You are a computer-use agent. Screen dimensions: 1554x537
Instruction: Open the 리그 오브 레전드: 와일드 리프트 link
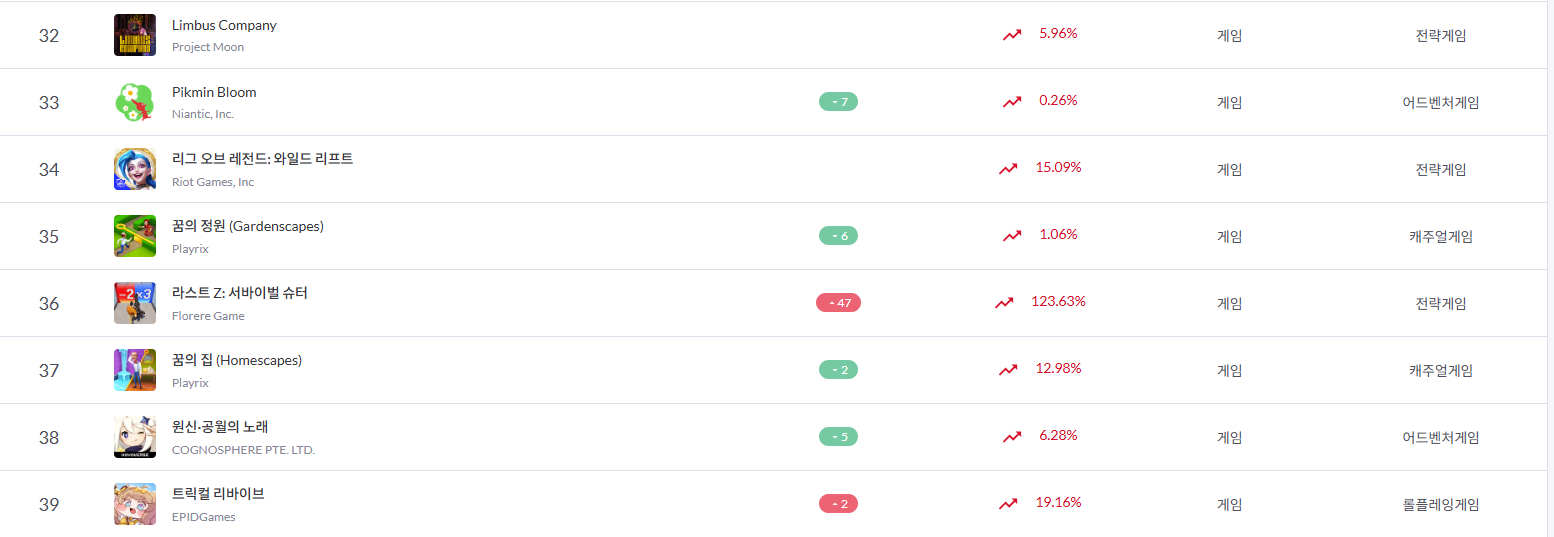[x=262, y=159]
